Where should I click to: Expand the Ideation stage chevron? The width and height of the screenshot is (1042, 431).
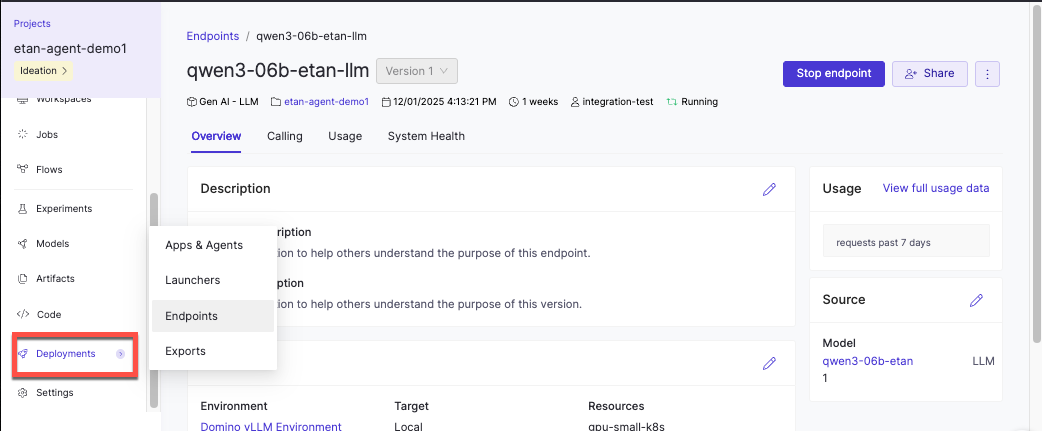(x=64, y=70)
